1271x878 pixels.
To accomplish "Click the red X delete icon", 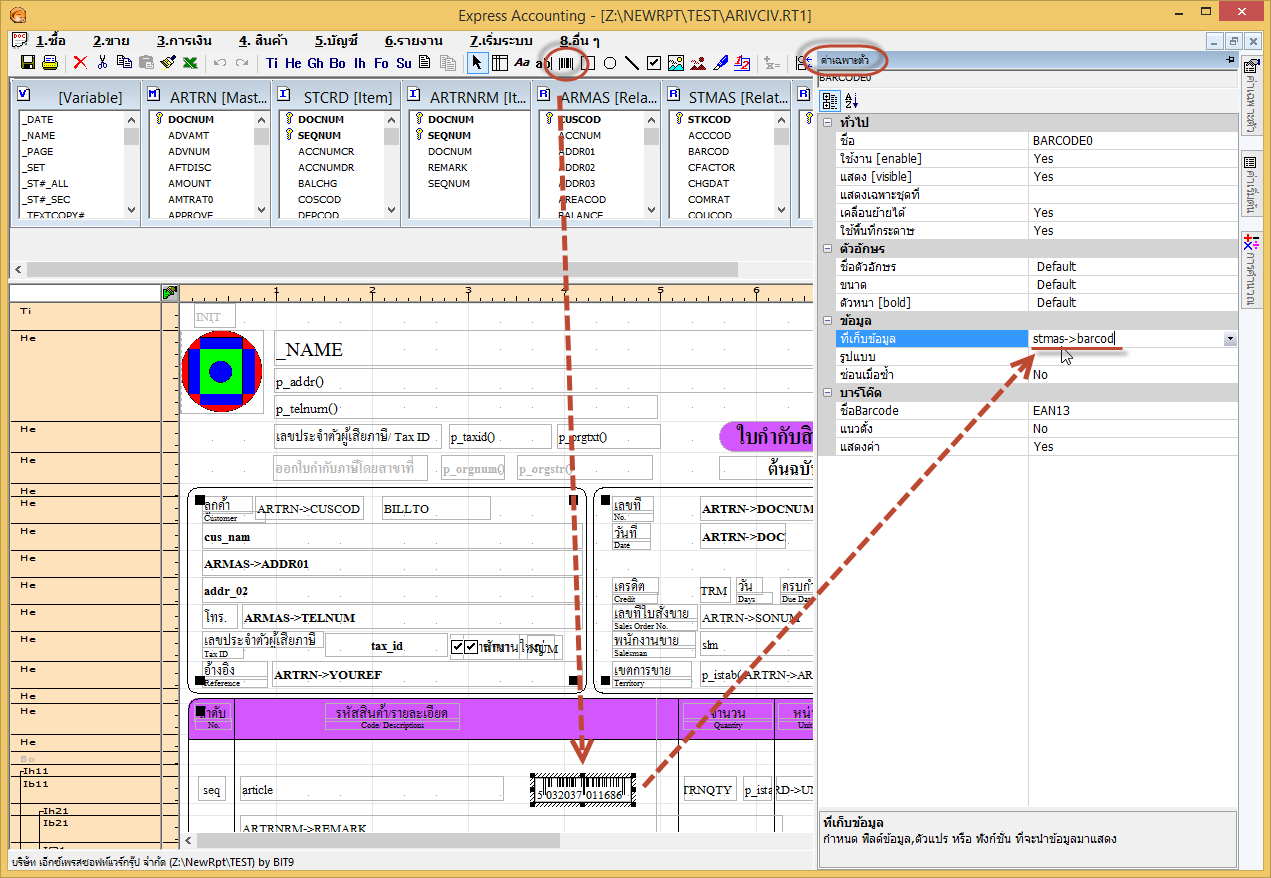I will click(x=80, y=63).
